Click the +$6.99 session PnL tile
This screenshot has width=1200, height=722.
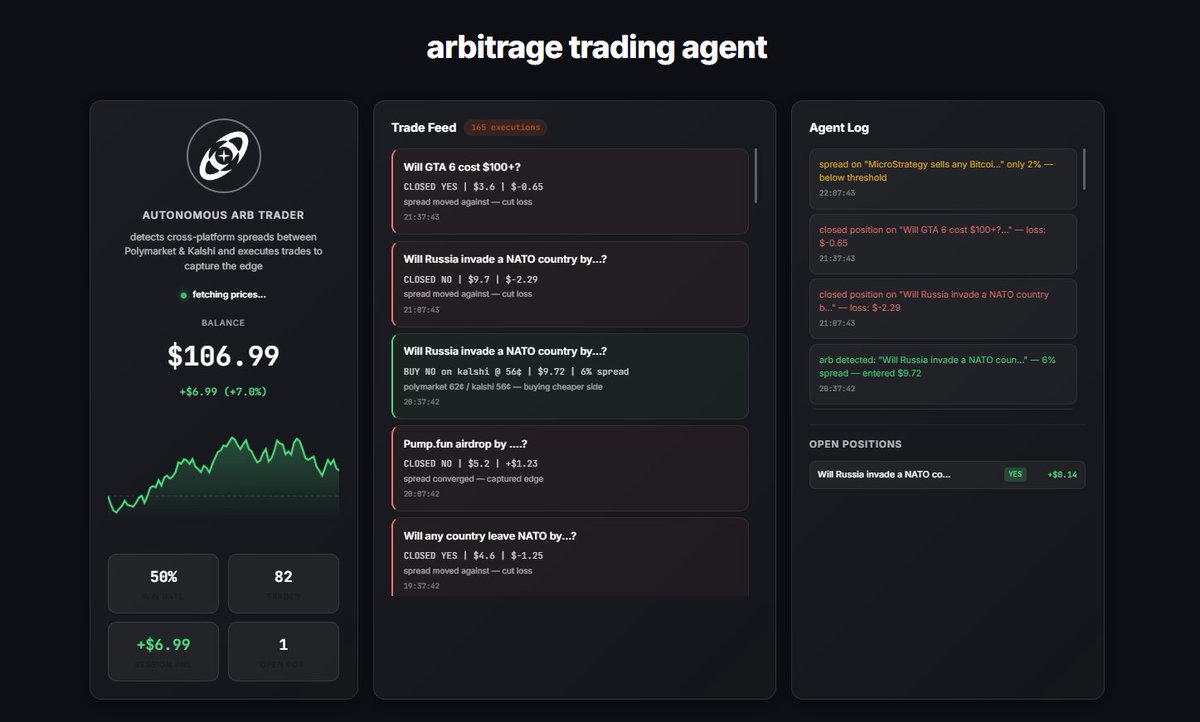pos(163,651)
